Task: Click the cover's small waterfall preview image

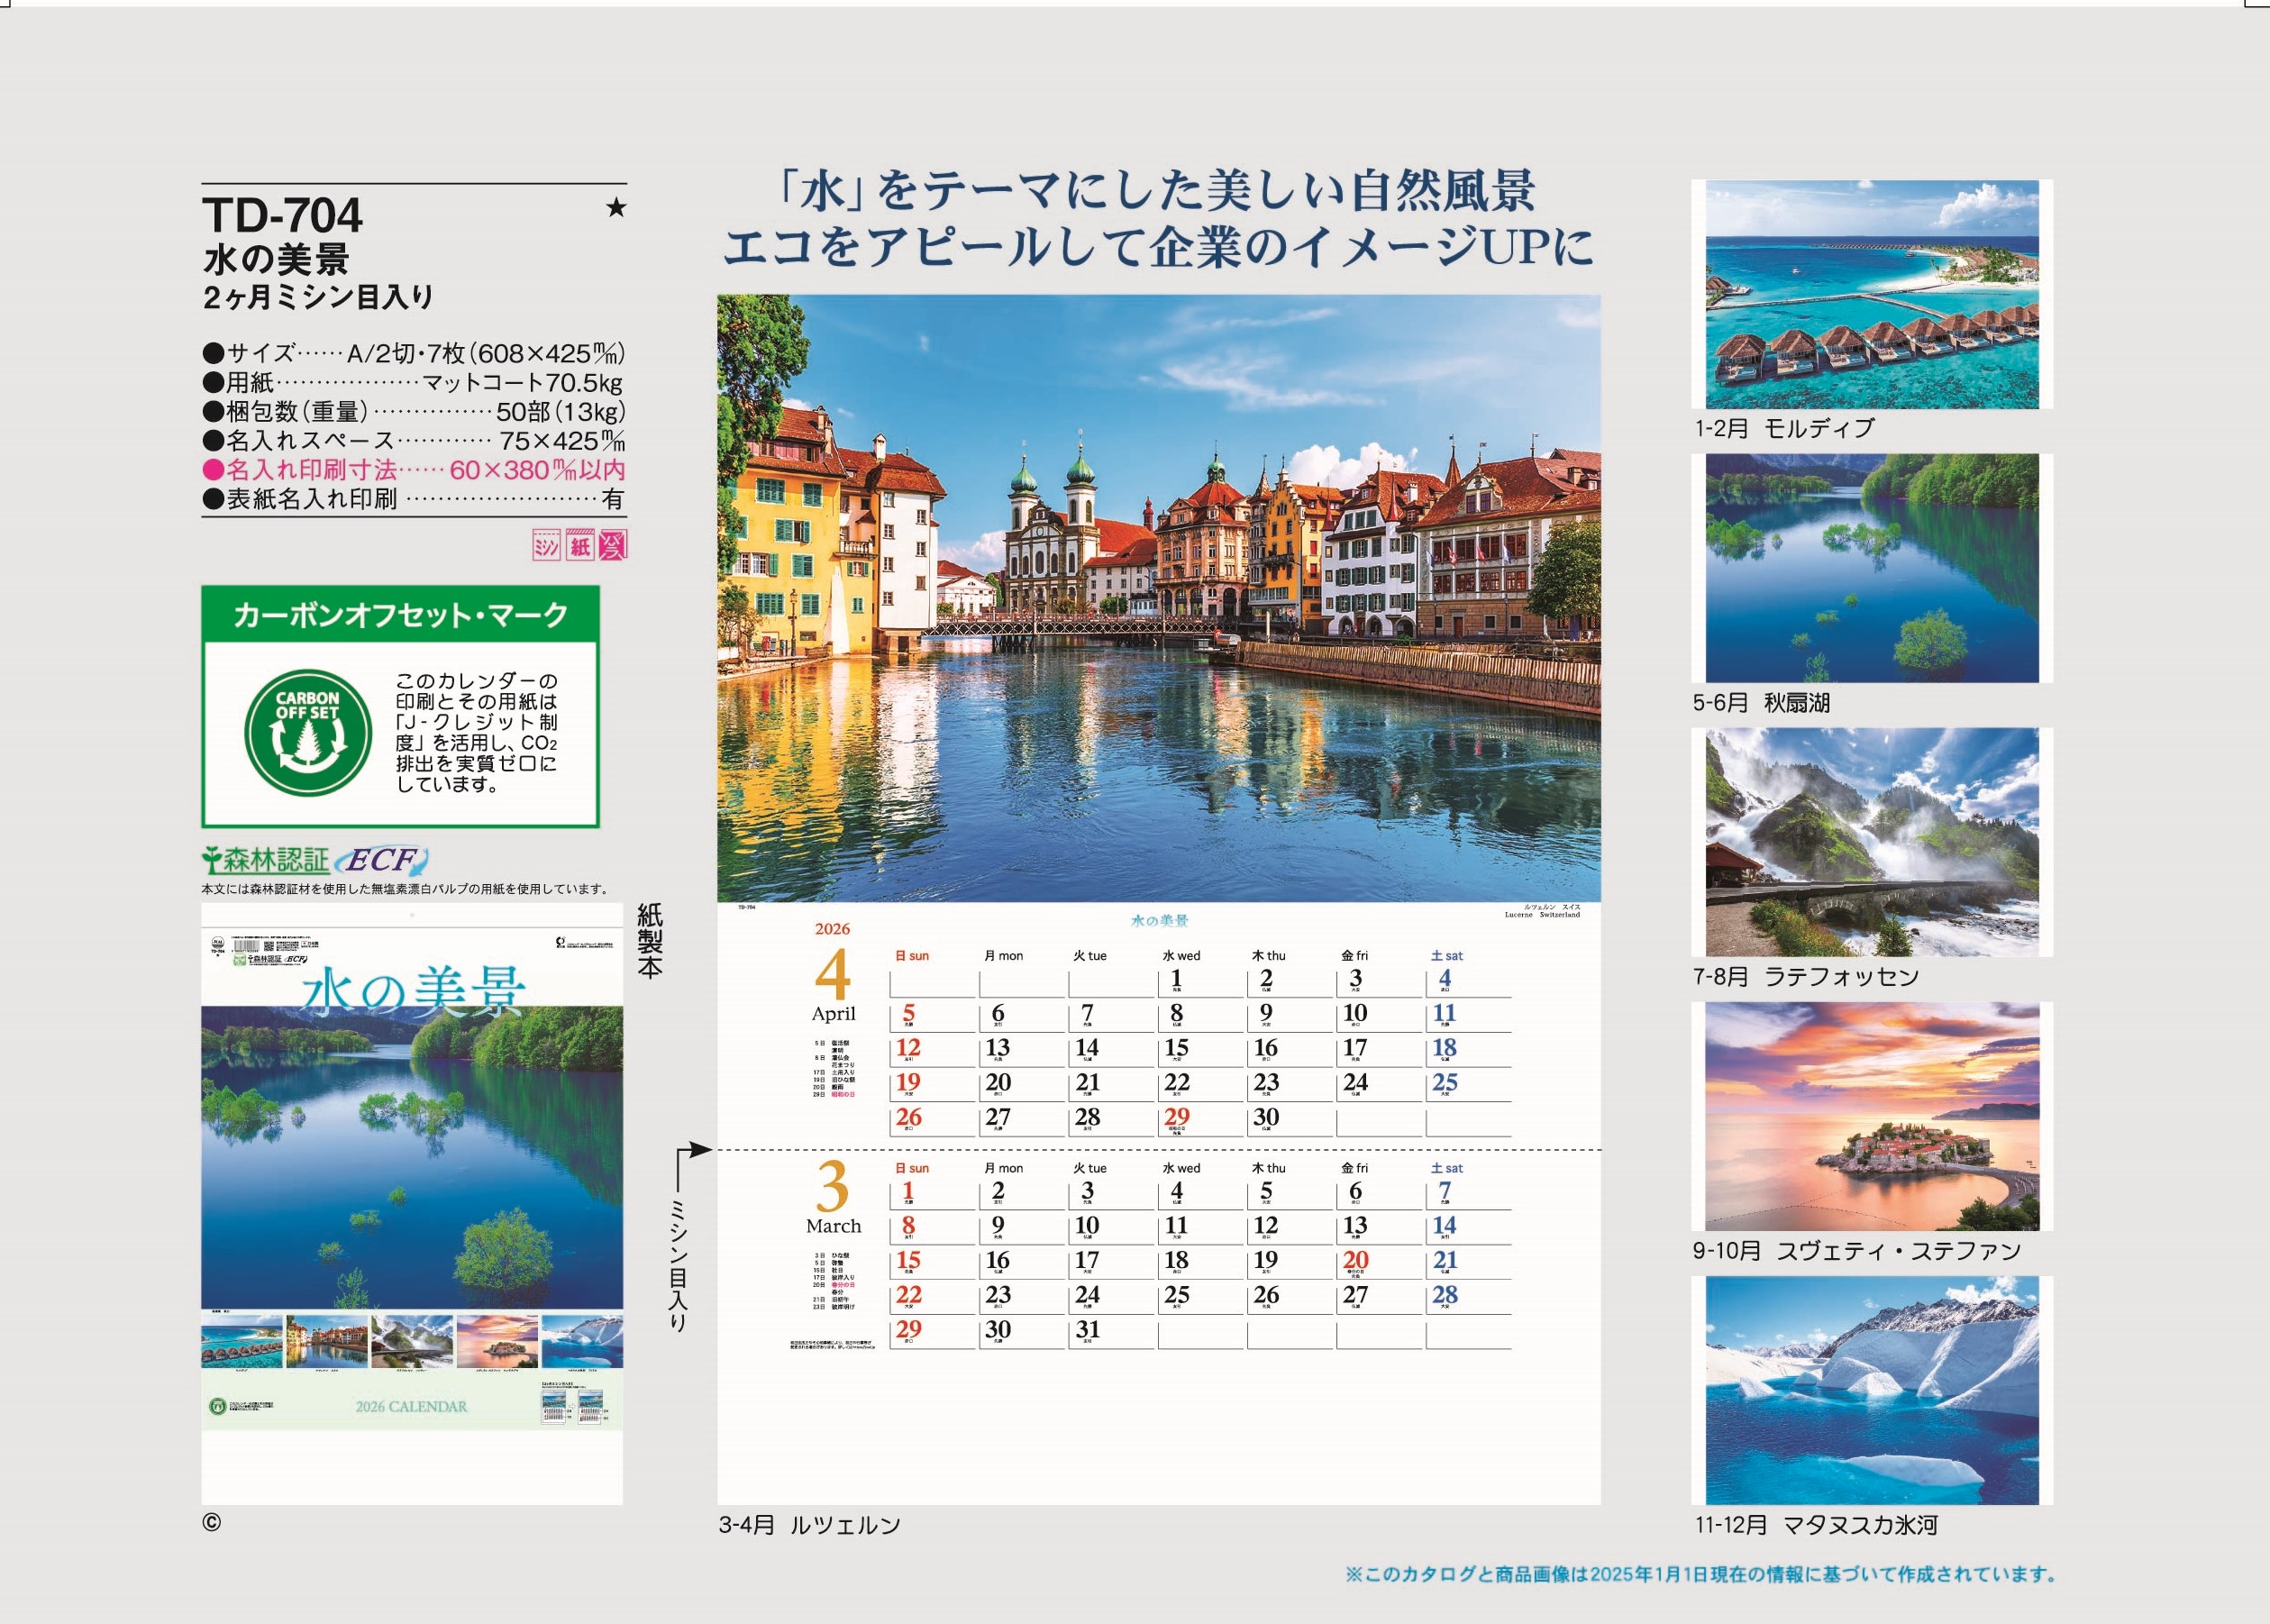Action: pyautogui.click(x=411, y=1342)
